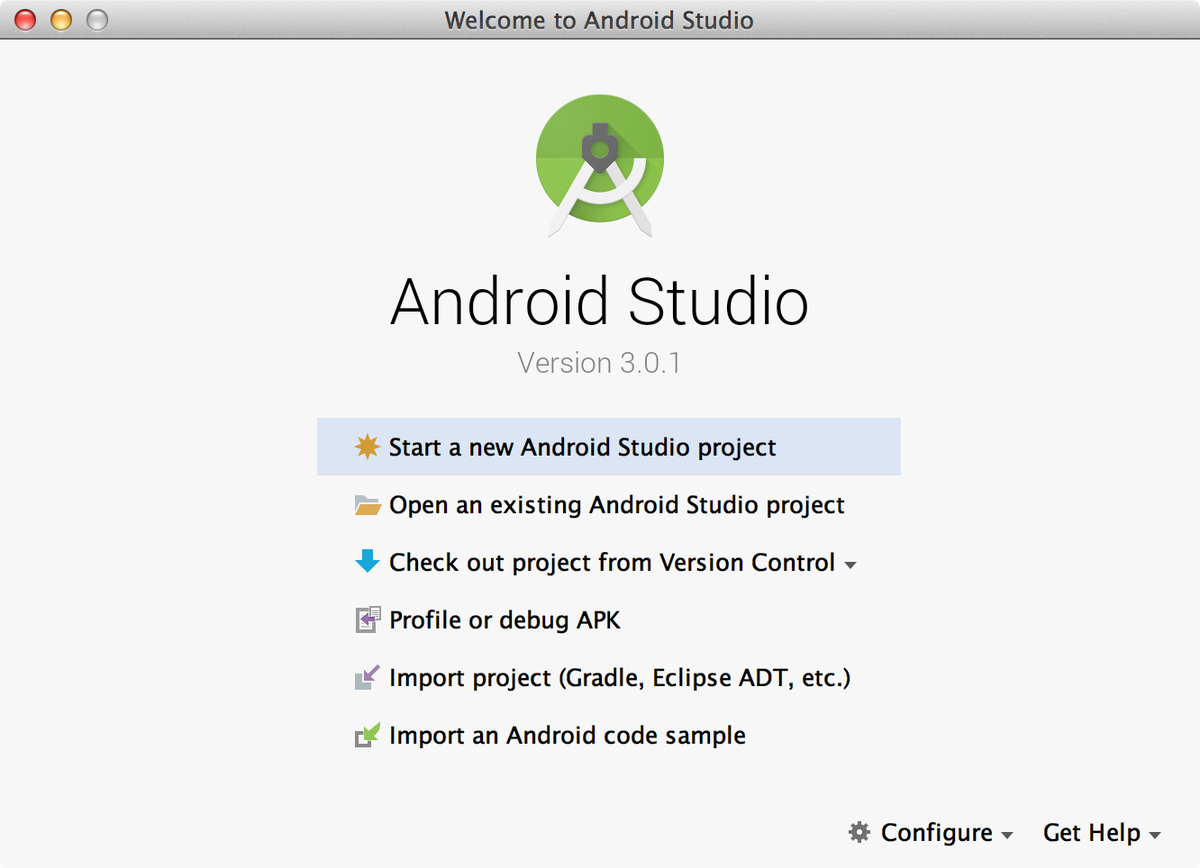Click the Android Studio title heading

599,301
